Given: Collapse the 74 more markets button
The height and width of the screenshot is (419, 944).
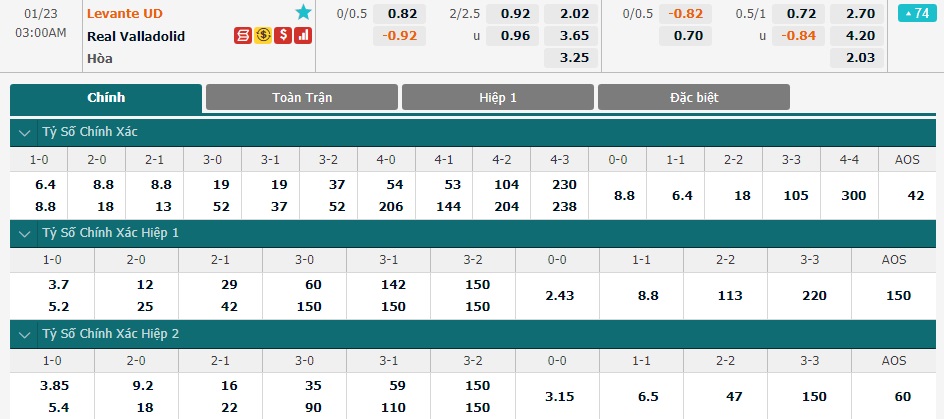Looking at the screenshot, I should pos(917,13).
